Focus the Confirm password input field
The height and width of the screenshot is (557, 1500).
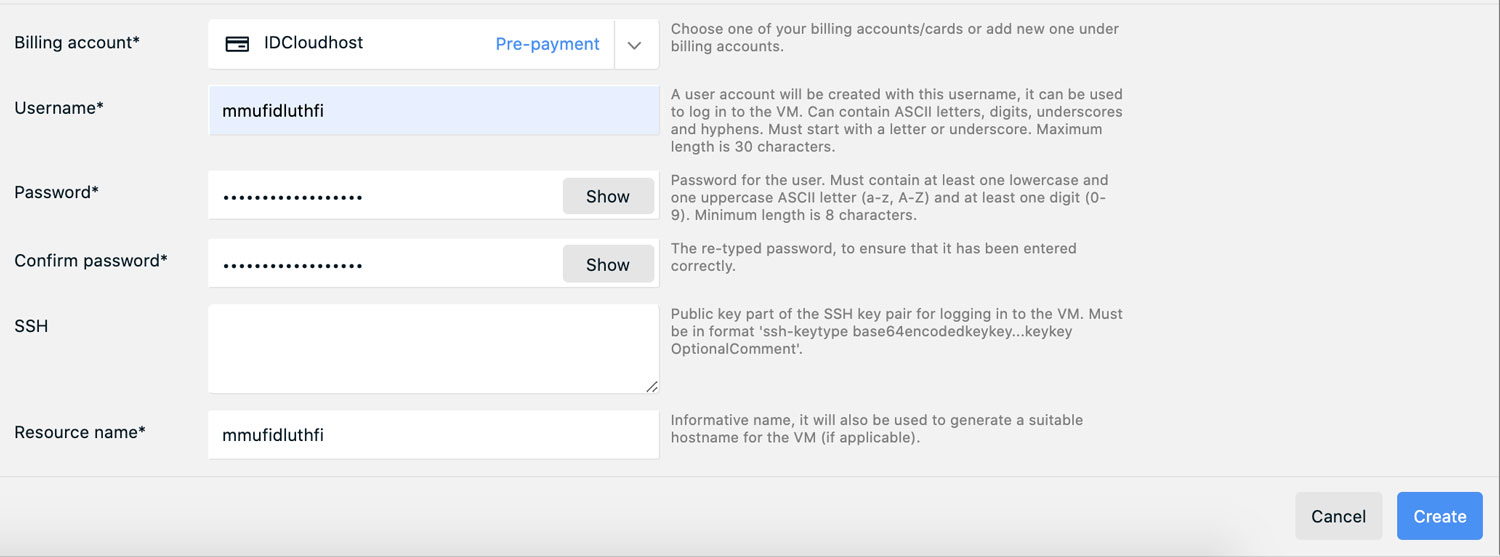(x=385, y=265)
